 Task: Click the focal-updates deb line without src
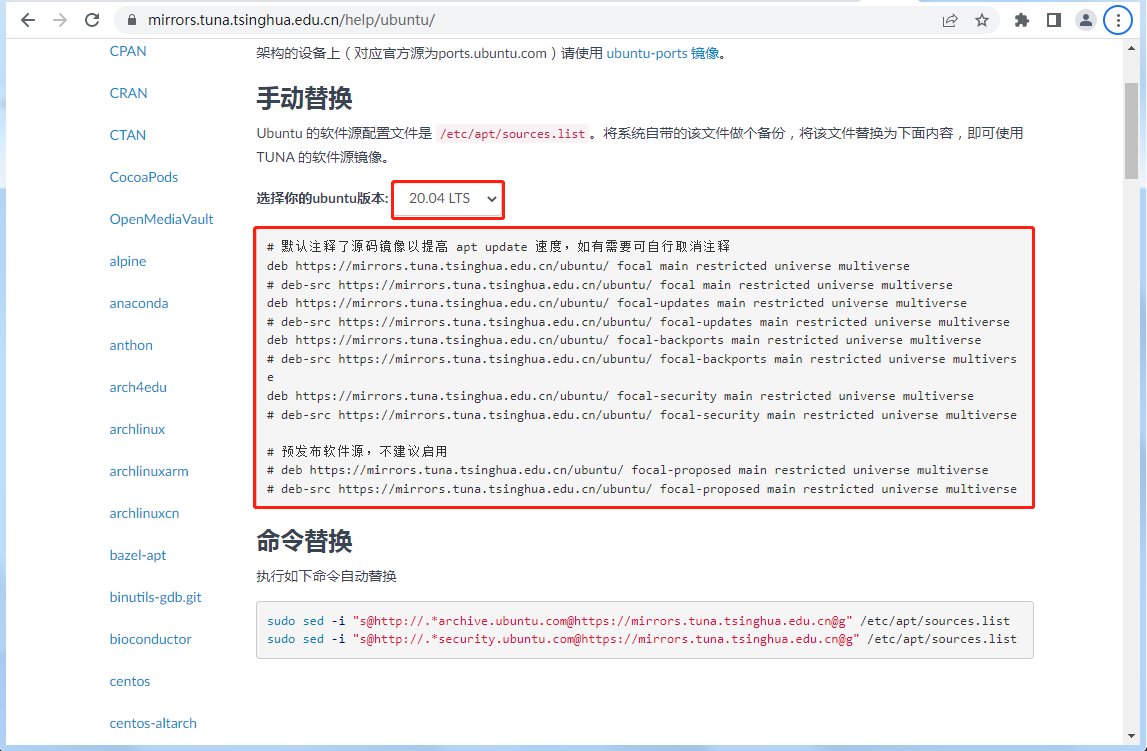tap(617, 303)
